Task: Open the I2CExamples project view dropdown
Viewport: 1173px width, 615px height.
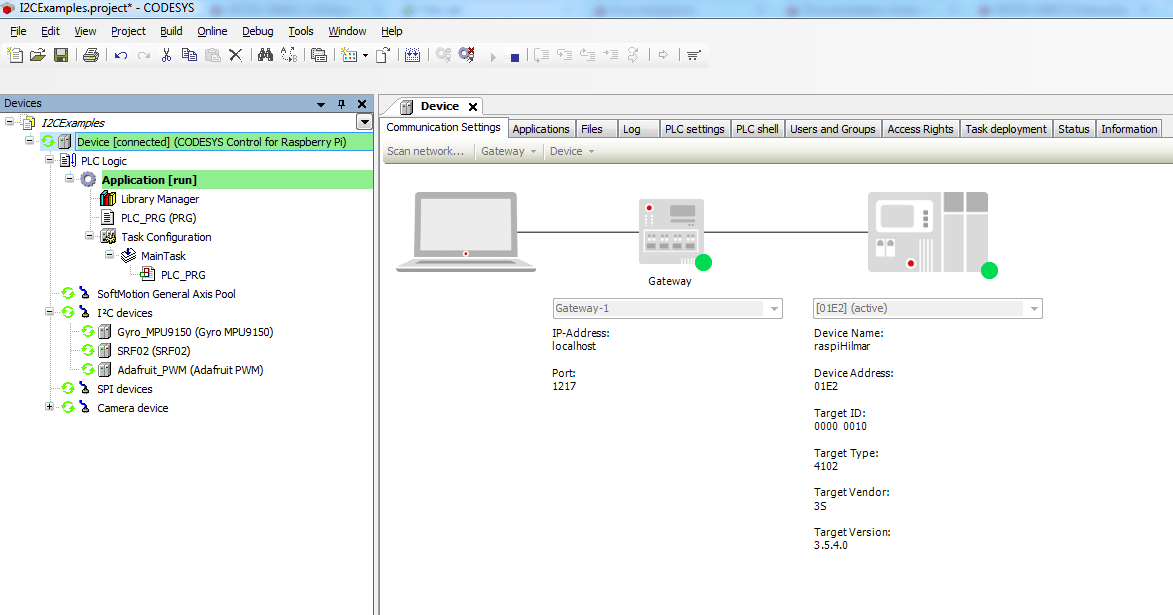Action: pyautogui.click(x=364, y=122)
